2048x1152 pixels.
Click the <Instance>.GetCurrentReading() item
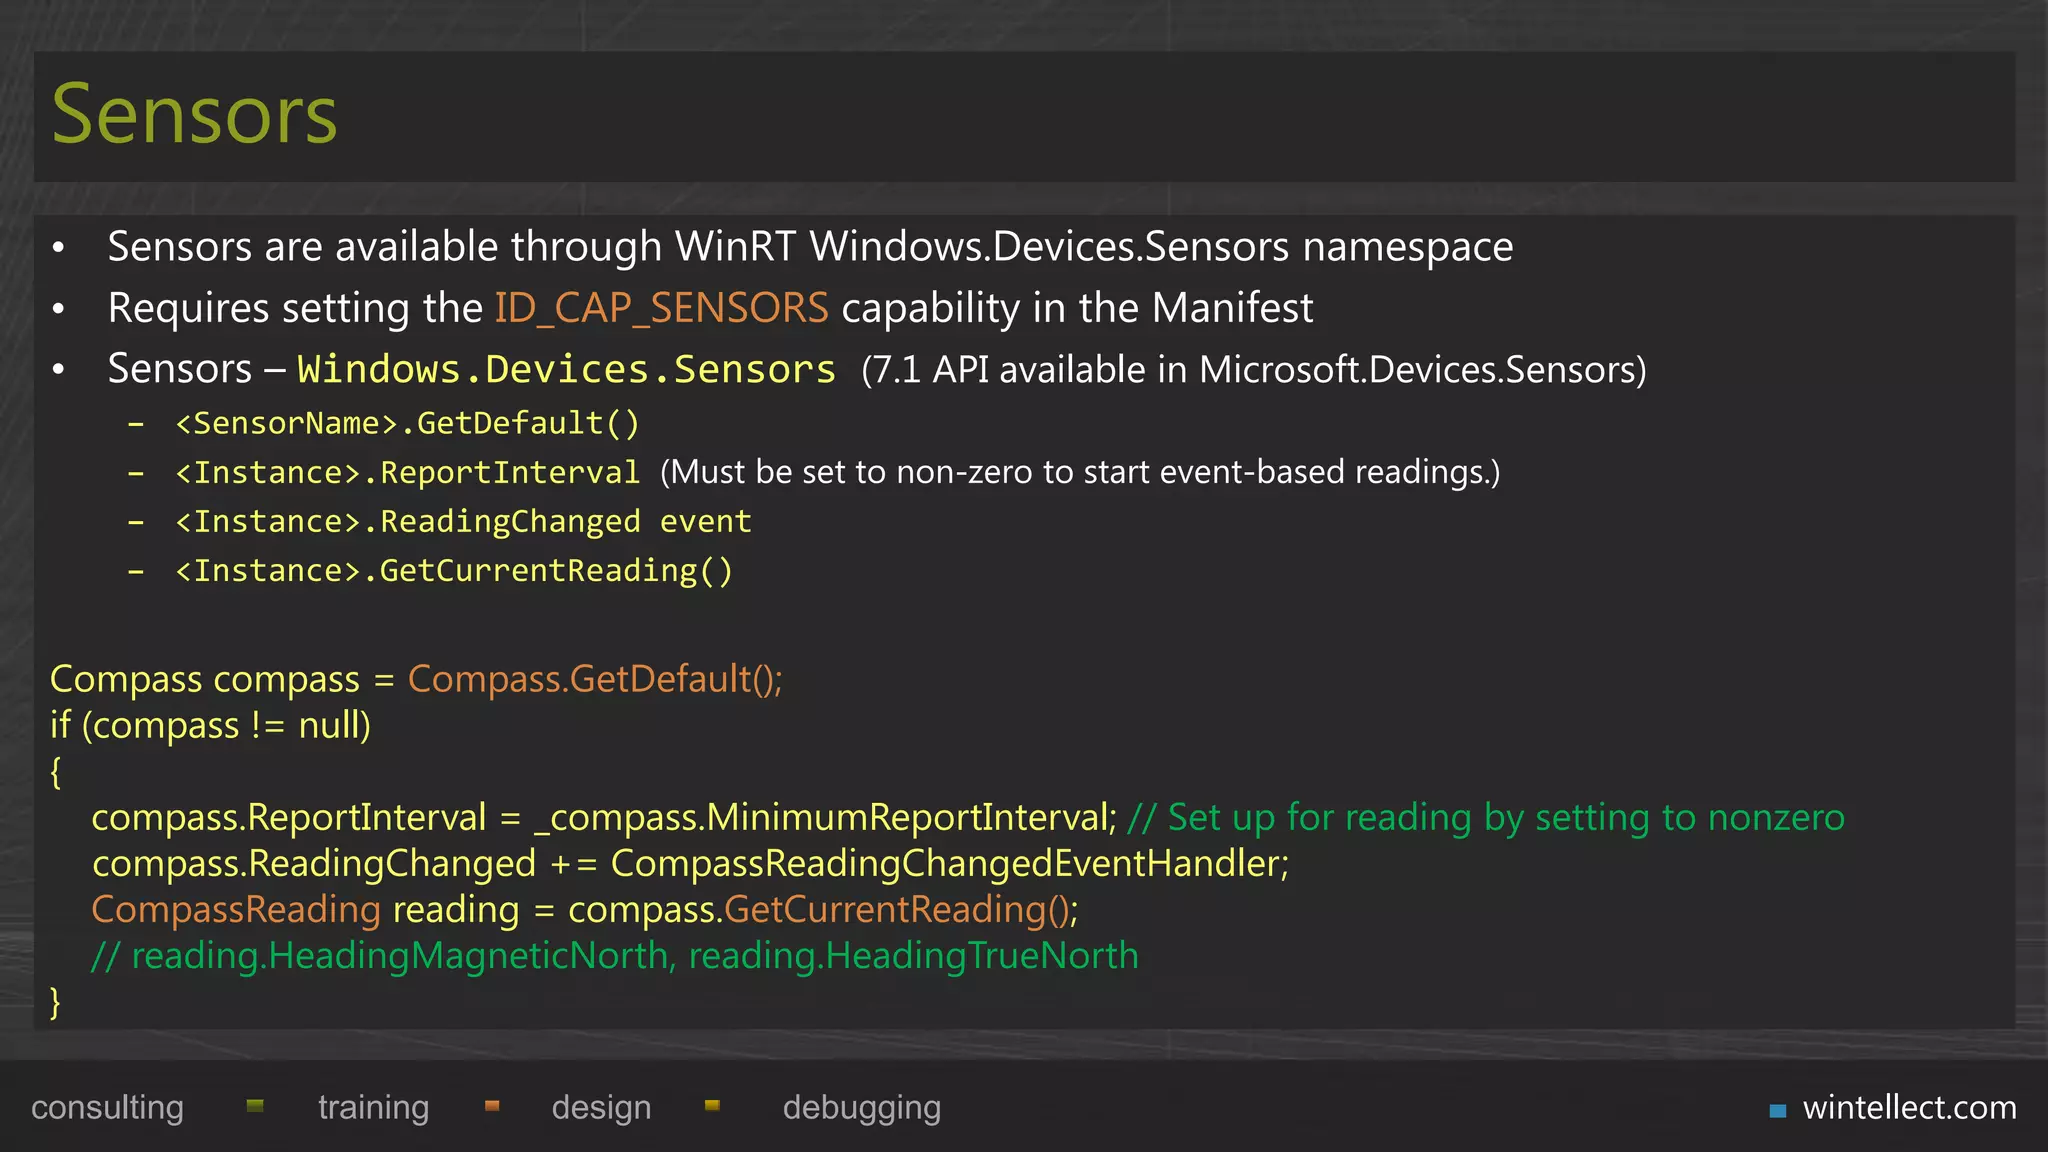tap(454, 571)
